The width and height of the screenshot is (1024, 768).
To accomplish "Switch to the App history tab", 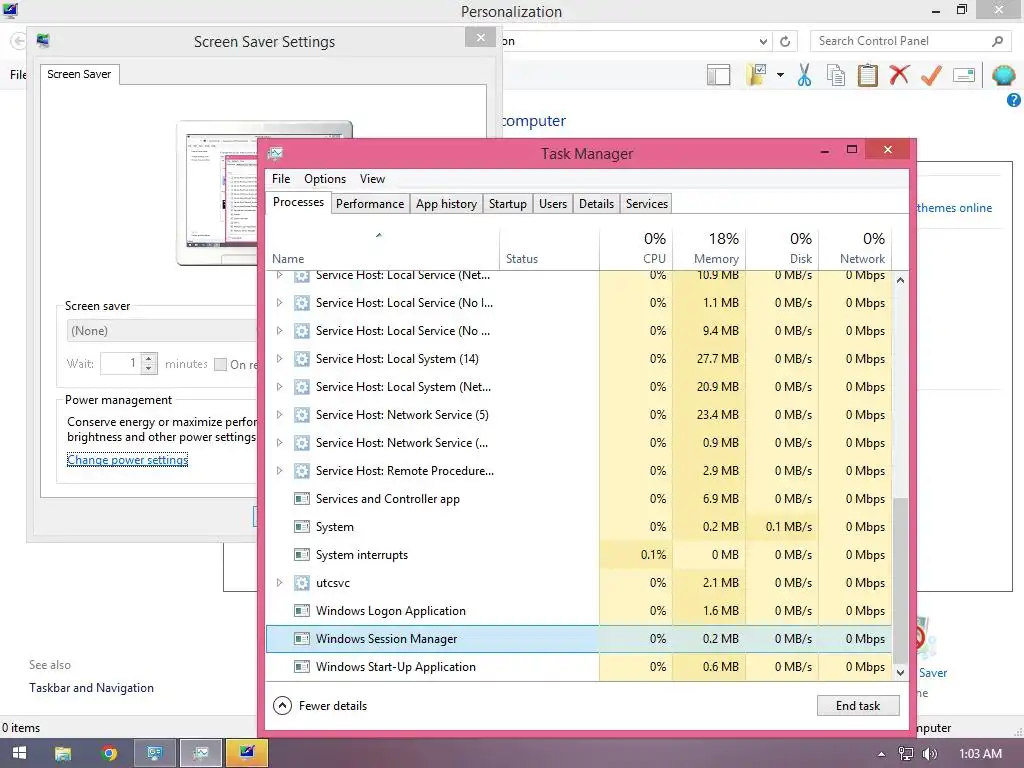I will coord(447,204).
